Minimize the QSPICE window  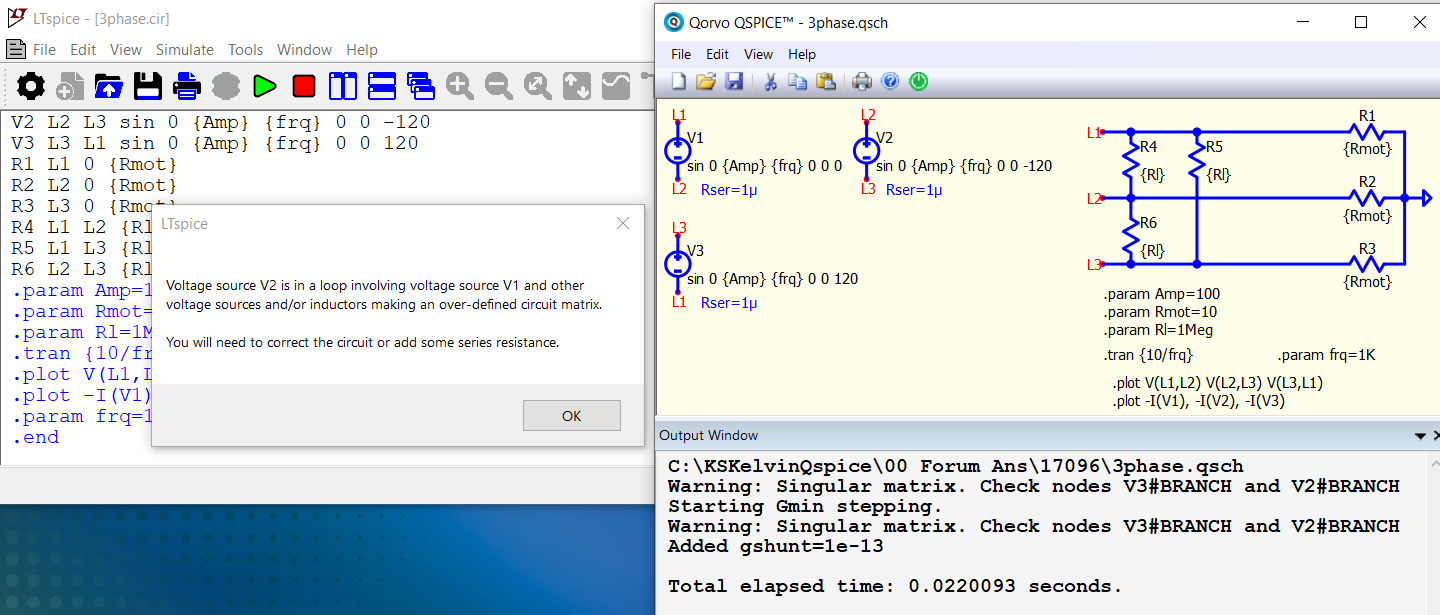click(1304, 22)
